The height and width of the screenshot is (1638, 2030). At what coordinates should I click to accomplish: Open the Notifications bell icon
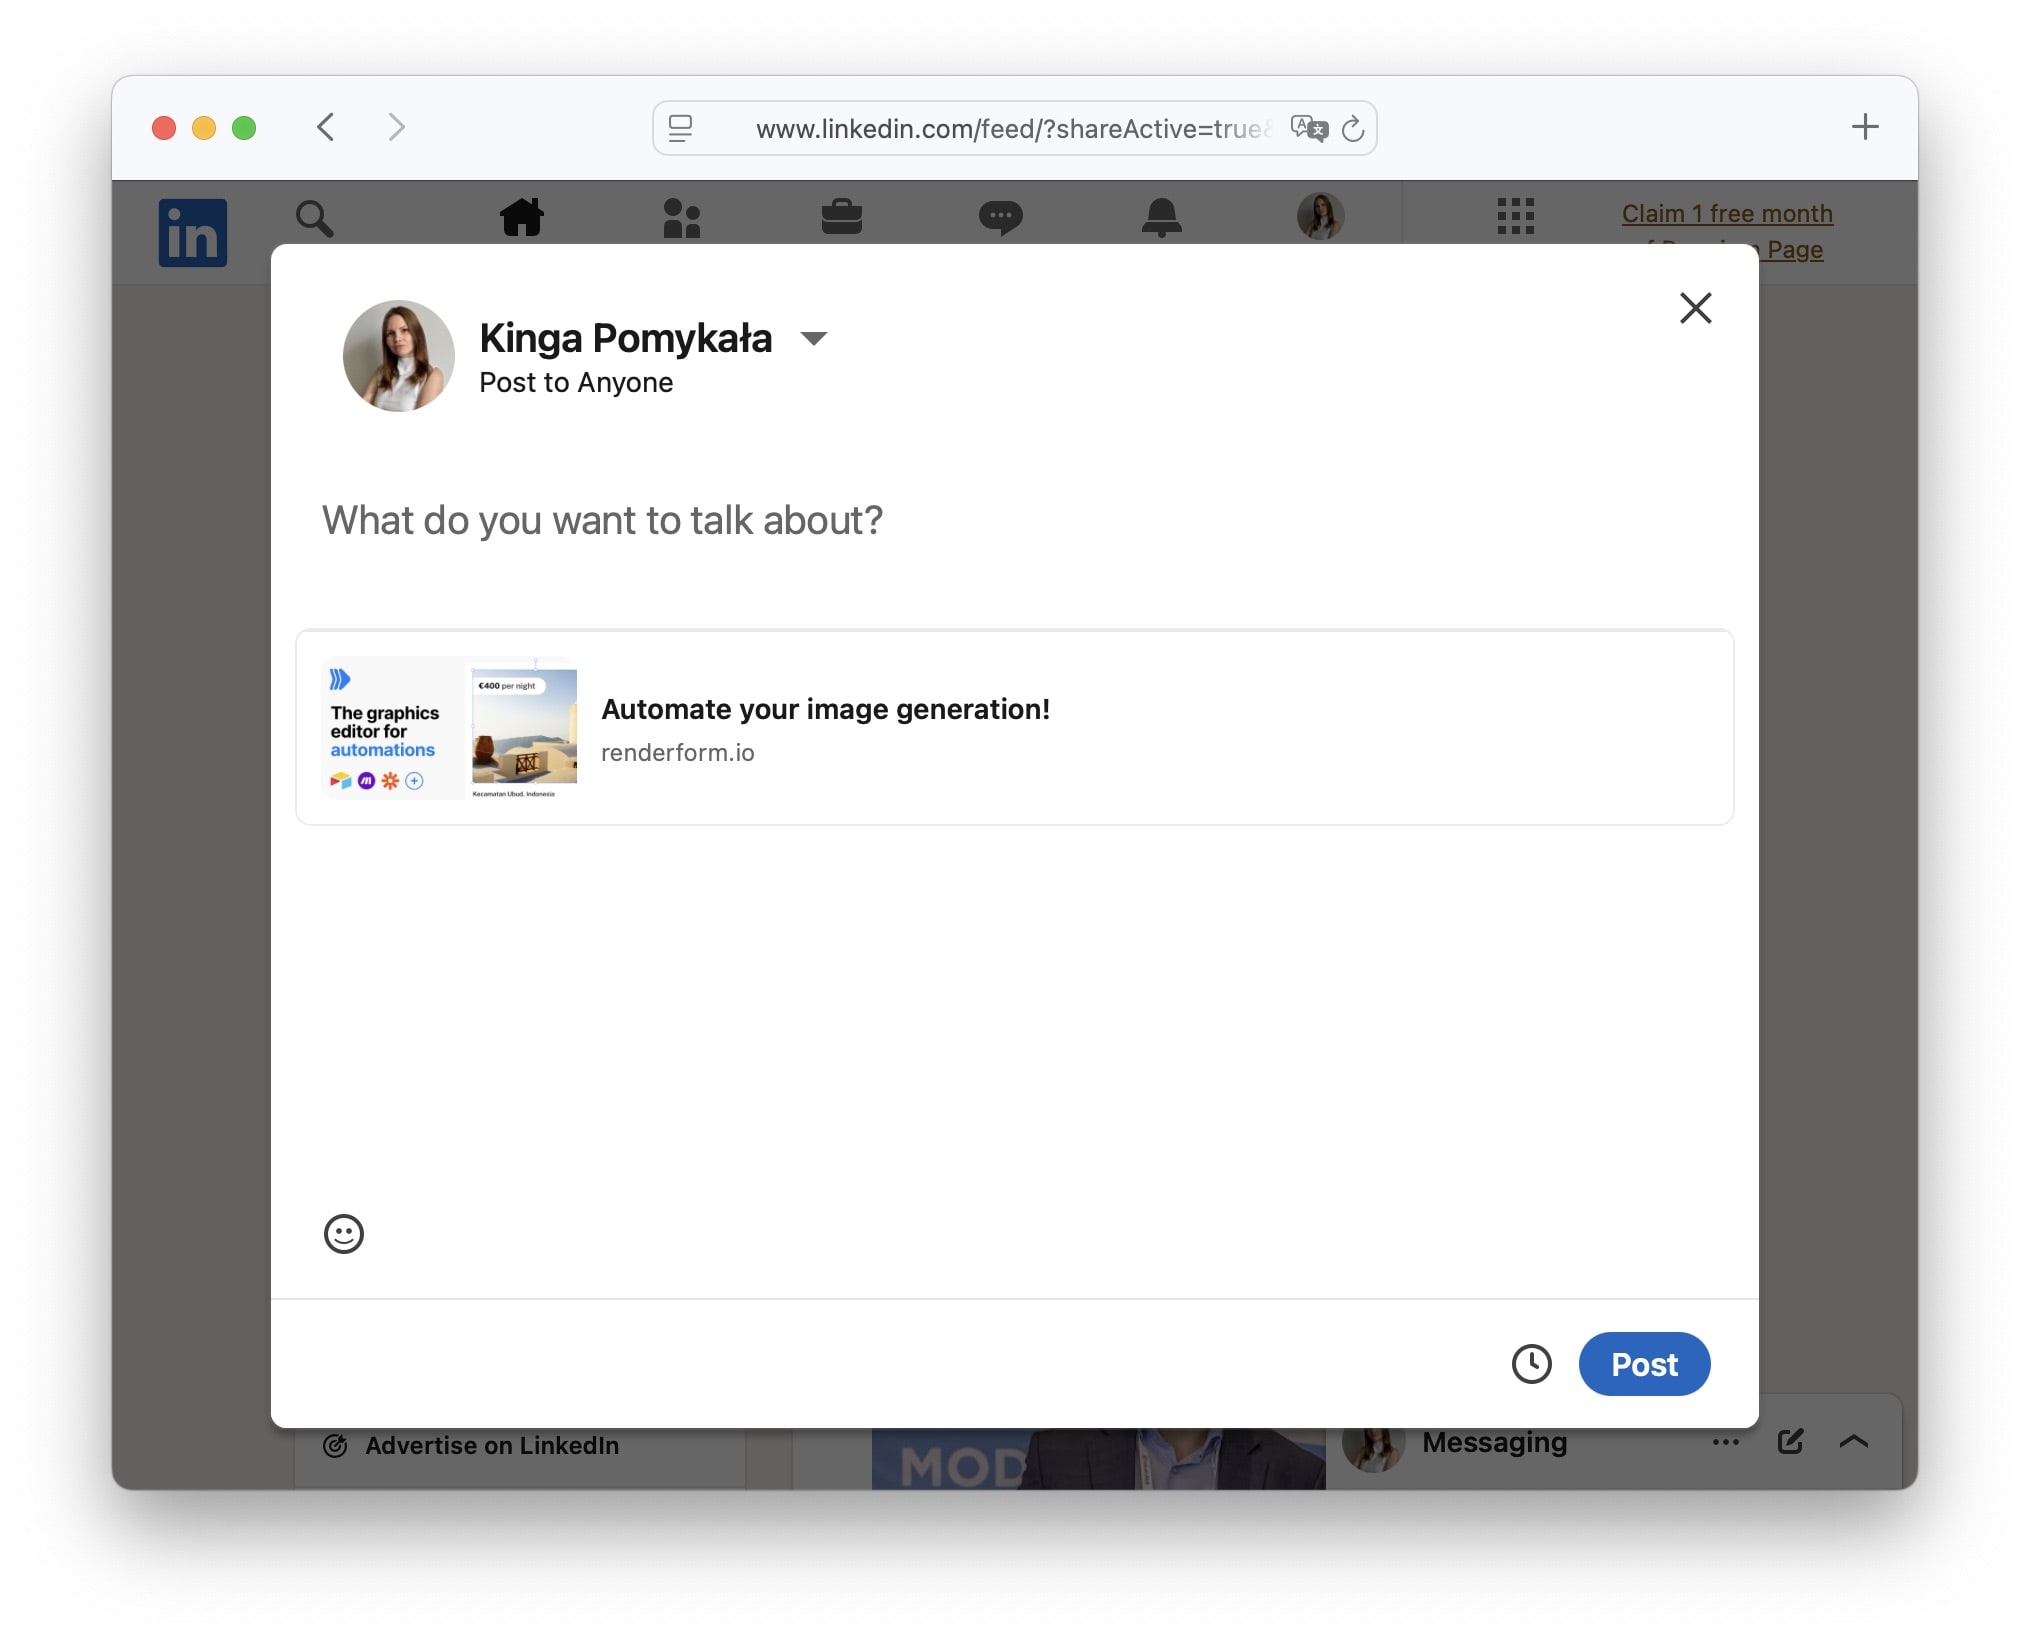click(1161, 218)
